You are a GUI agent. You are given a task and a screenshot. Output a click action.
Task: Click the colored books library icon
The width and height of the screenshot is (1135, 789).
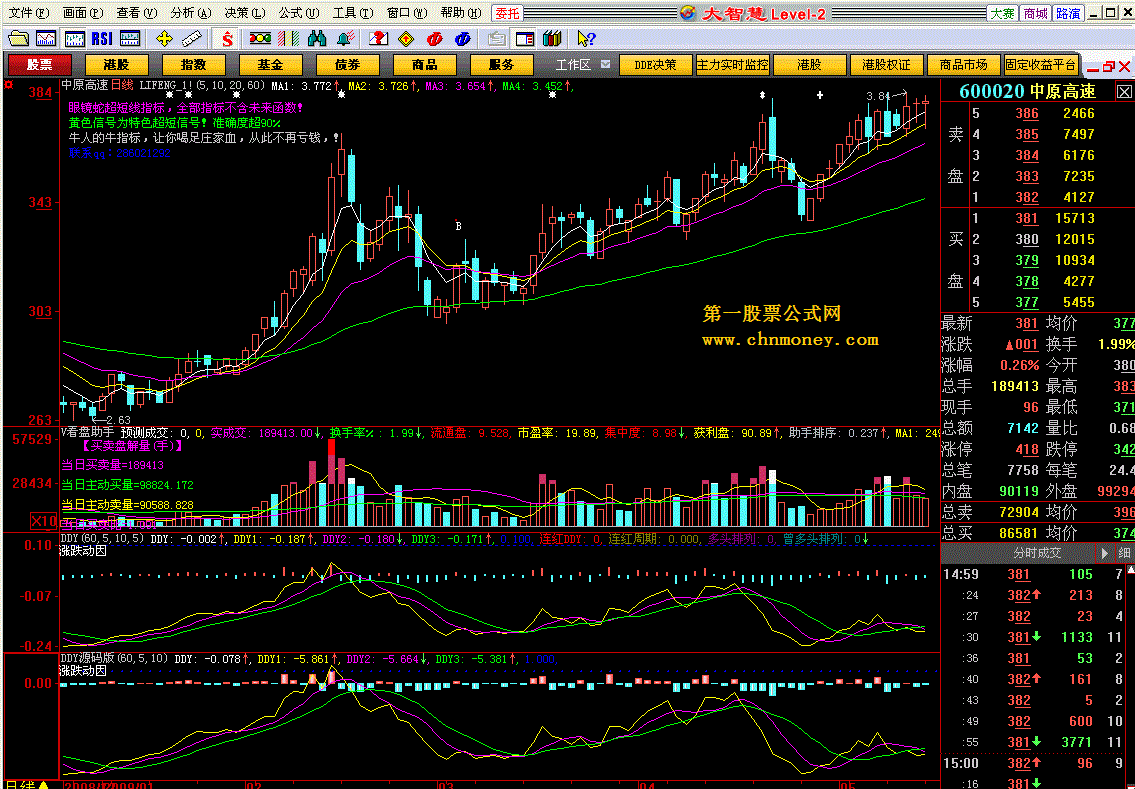tap(552, 38)
